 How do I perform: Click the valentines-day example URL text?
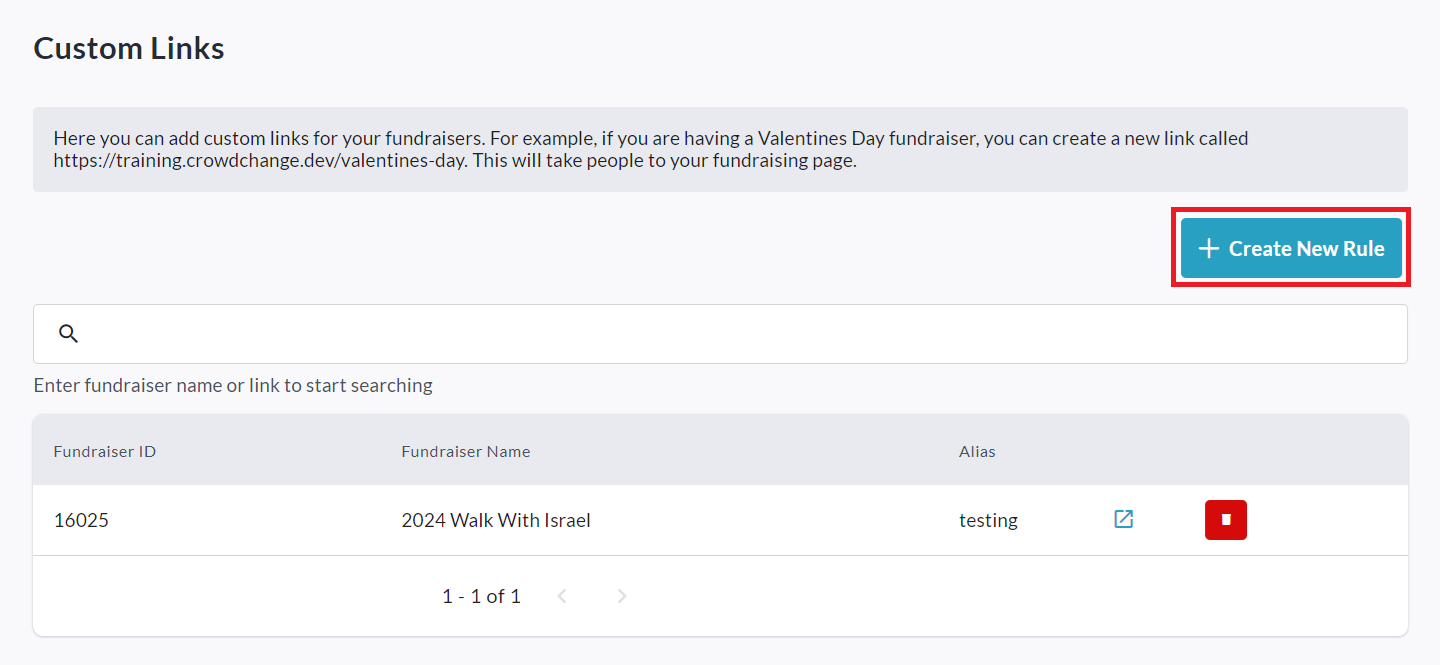[x=260, y=161]
